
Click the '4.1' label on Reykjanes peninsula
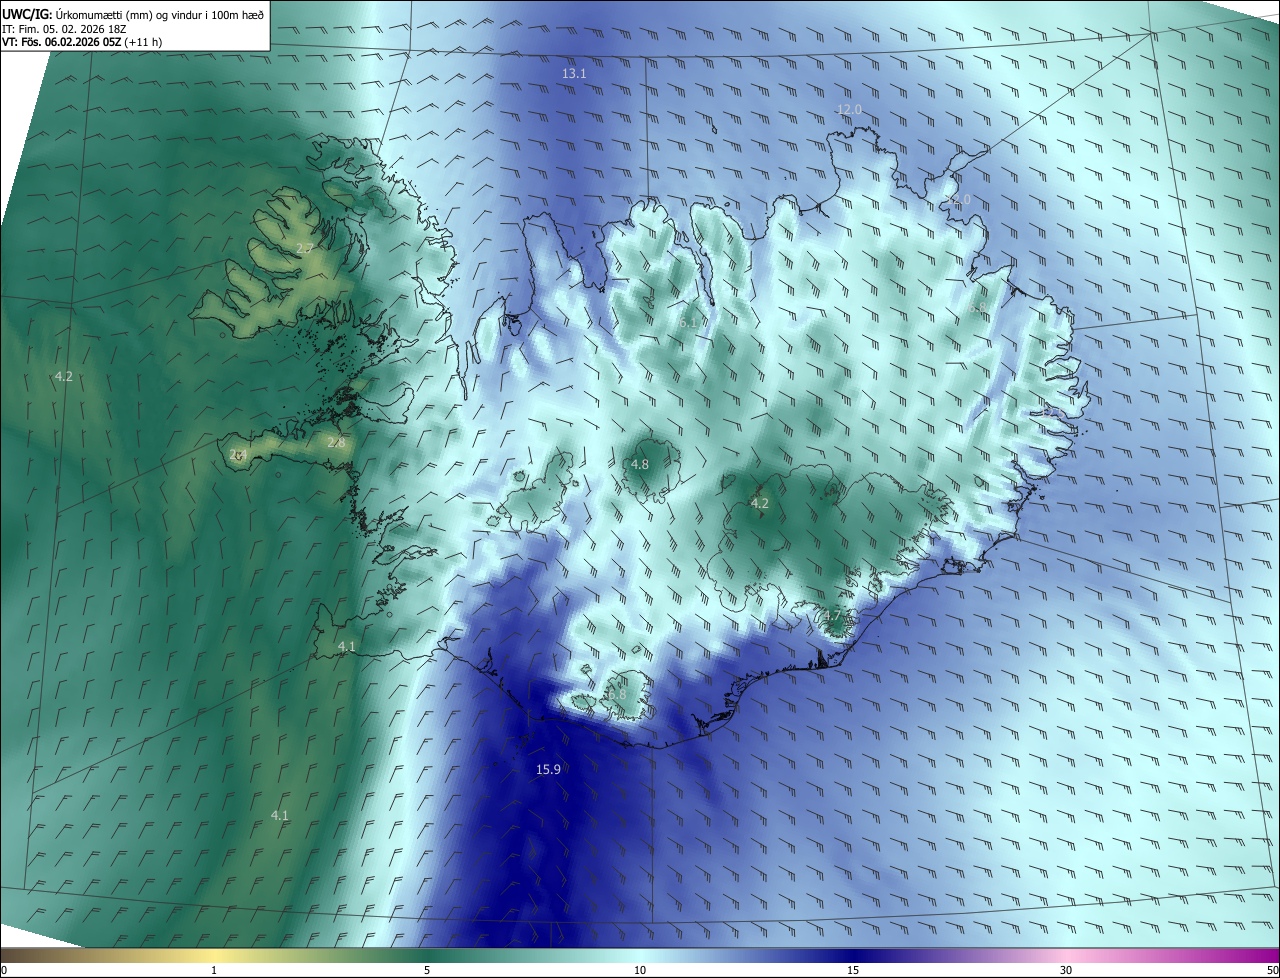pyautogui.click(x=346, y=646)
